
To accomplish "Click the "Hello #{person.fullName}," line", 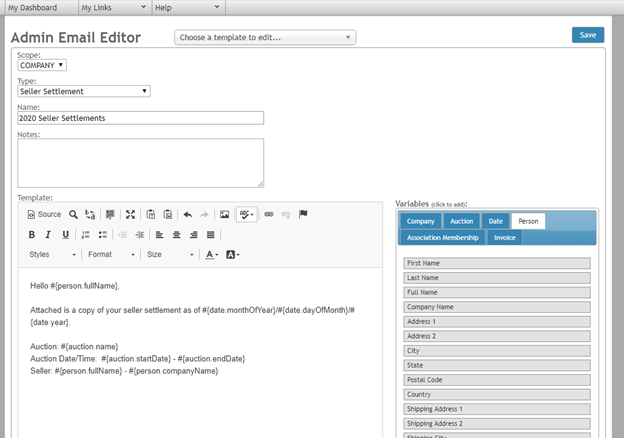I will pyautogui.click(x=75, y=286).
